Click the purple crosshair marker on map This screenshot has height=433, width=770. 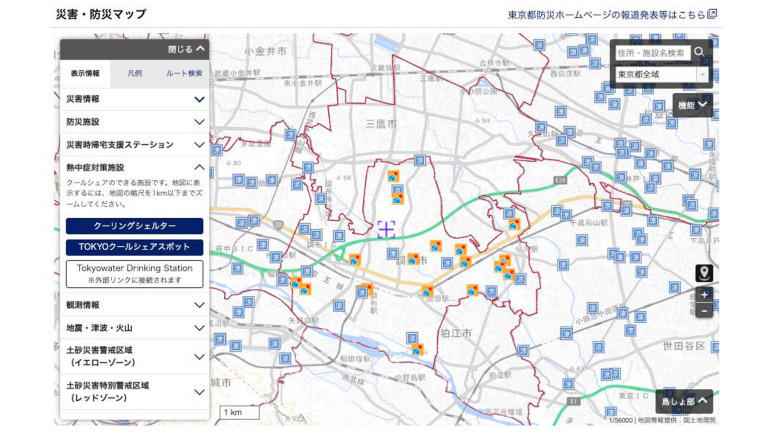tap(387, 229)
